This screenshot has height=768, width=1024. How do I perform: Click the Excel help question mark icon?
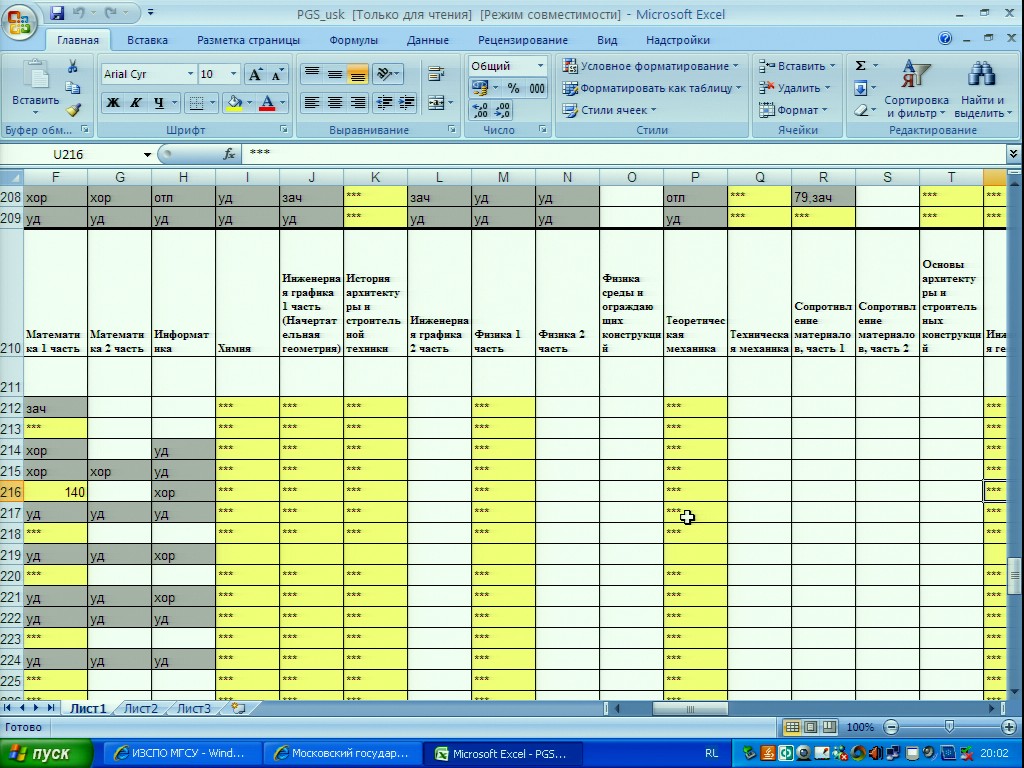(x=944, y=39)
